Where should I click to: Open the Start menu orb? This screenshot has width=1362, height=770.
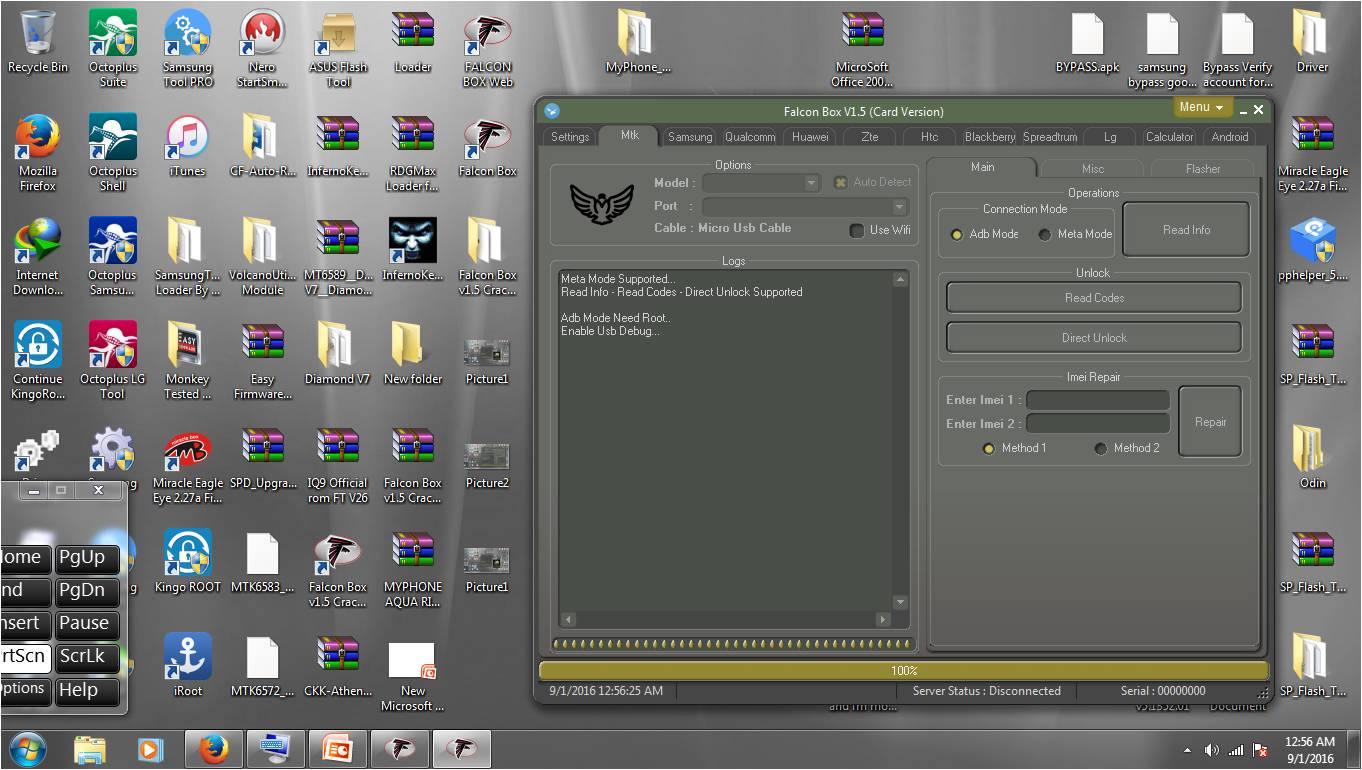tap(27, 749)
